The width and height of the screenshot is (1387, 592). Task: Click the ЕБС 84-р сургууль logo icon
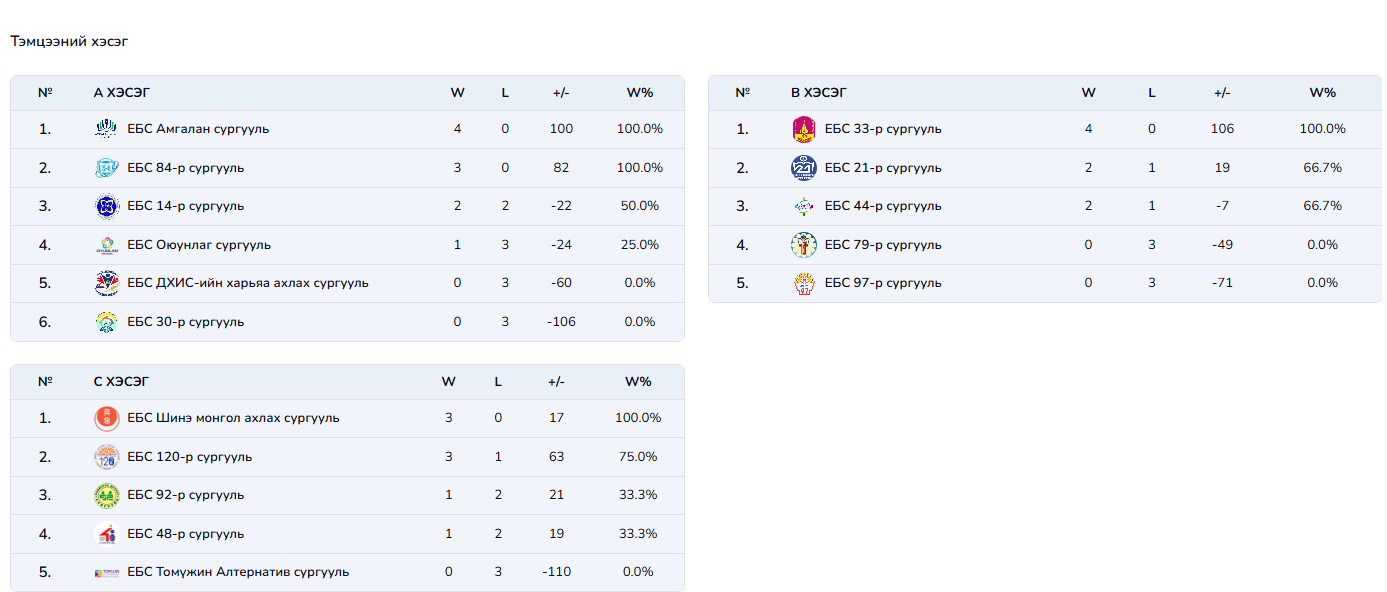click(x=106, y=168)
